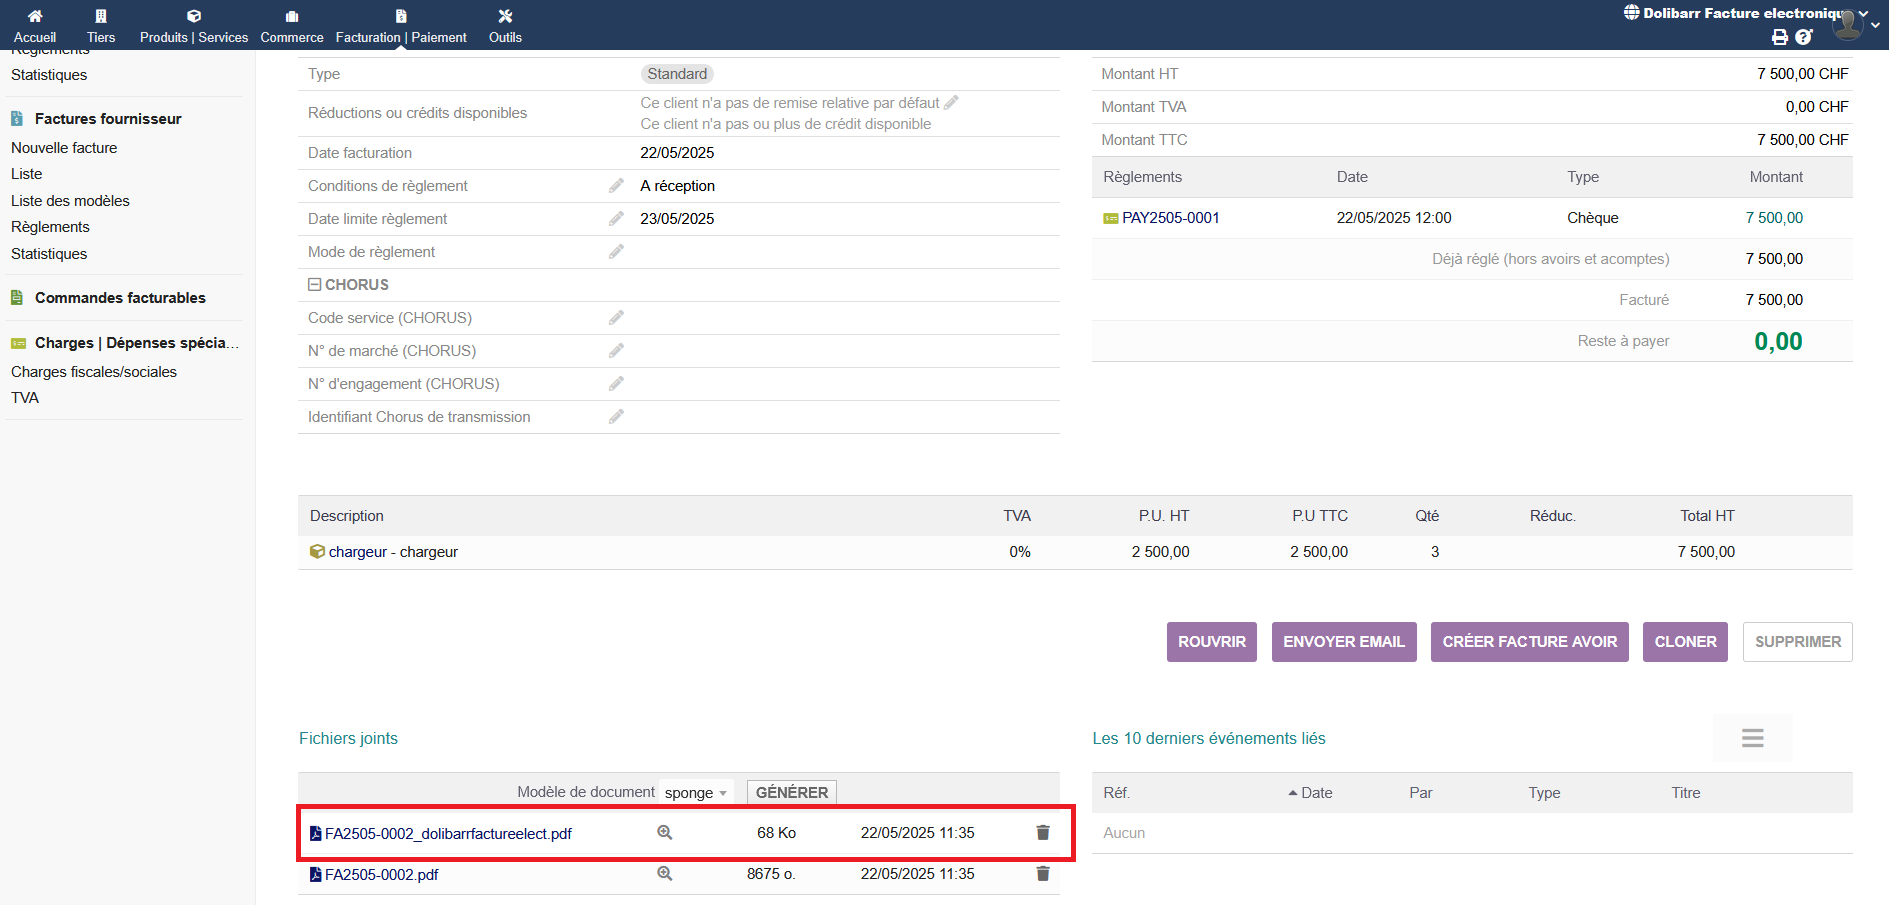The height and width of the screenshot is (905, 1889).
Task: Collapse the CHORUS section
Action: point(315,285)
